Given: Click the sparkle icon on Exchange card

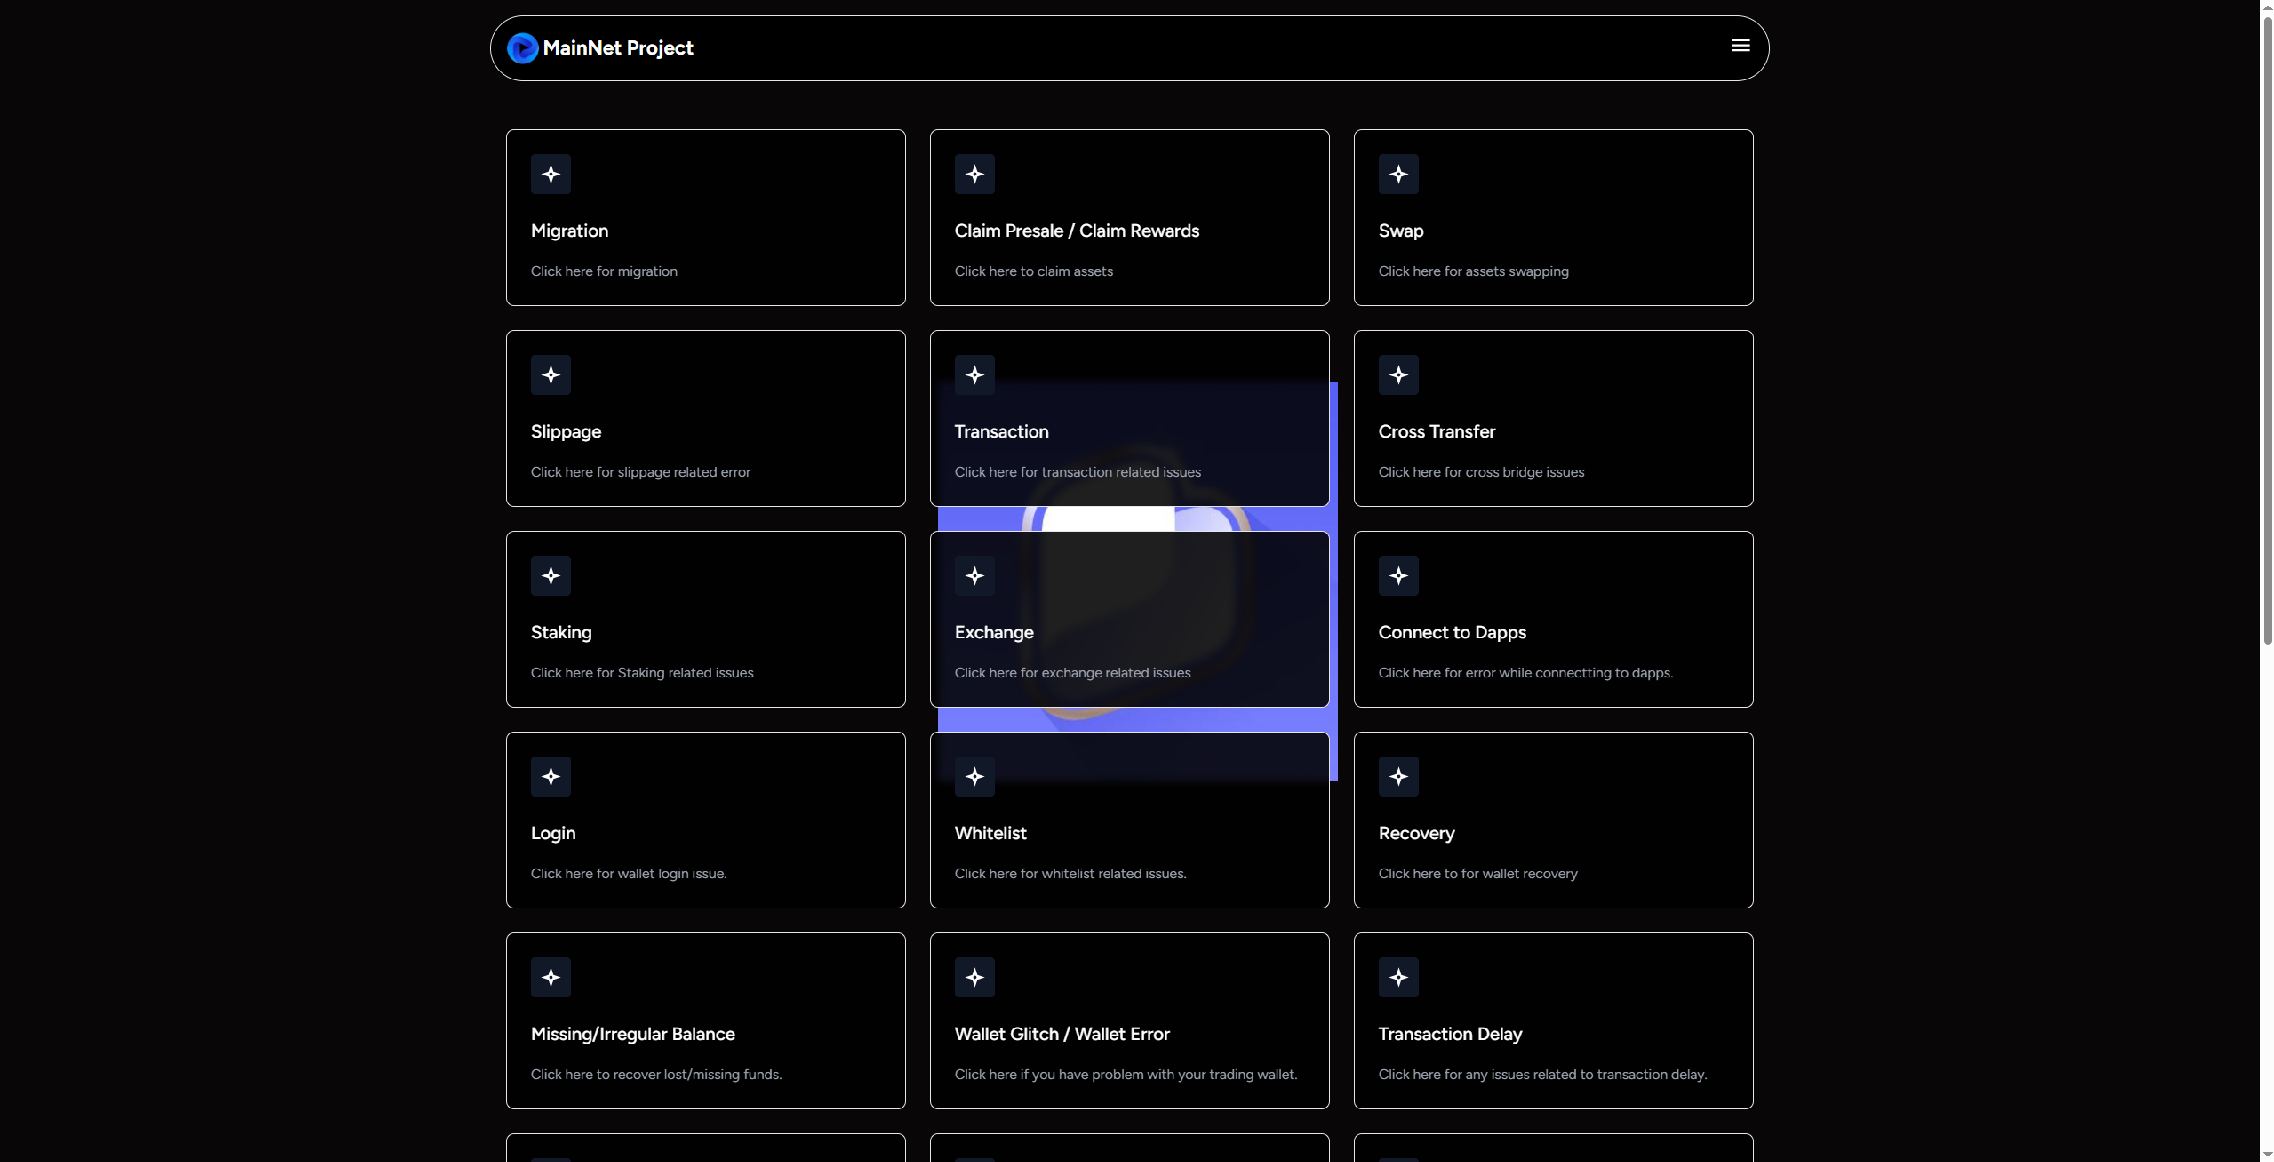Looking at the screenshot, I should click(x=975, y=576).
